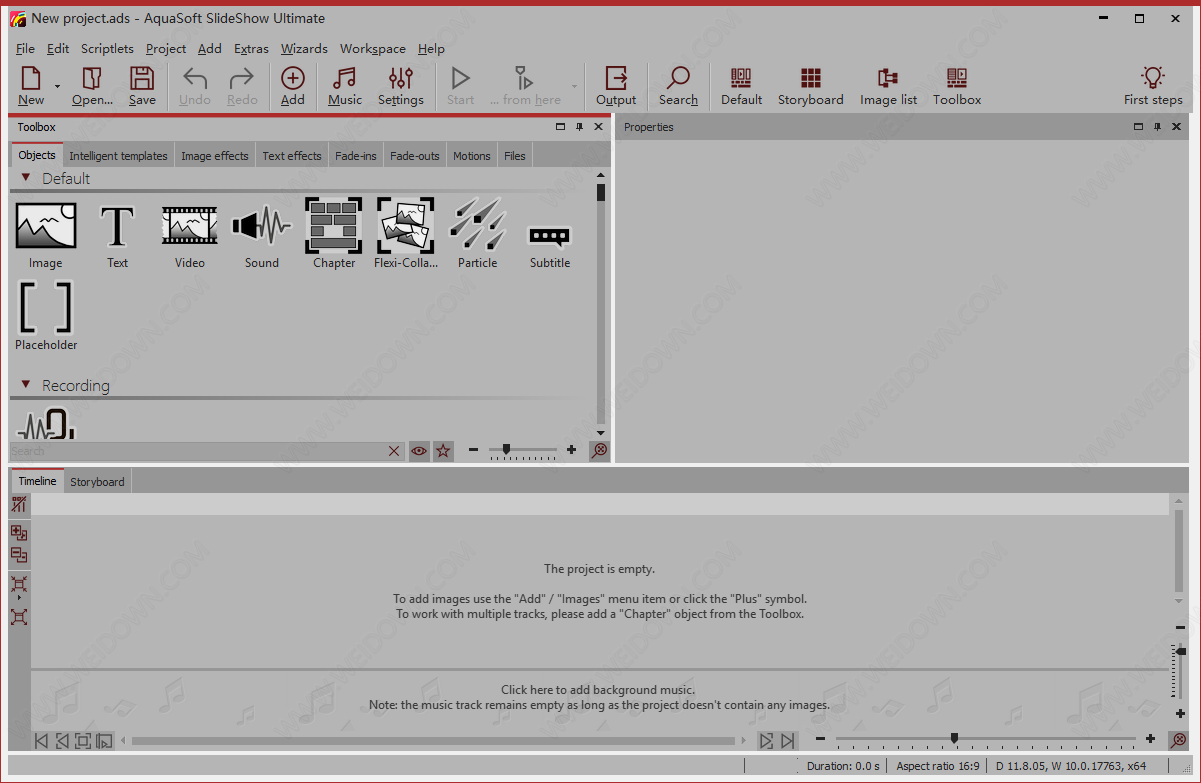Select the Fade-outs tab
Image resolution: width=1201 pixels, height=783 pixels.
tap(415, 155)
